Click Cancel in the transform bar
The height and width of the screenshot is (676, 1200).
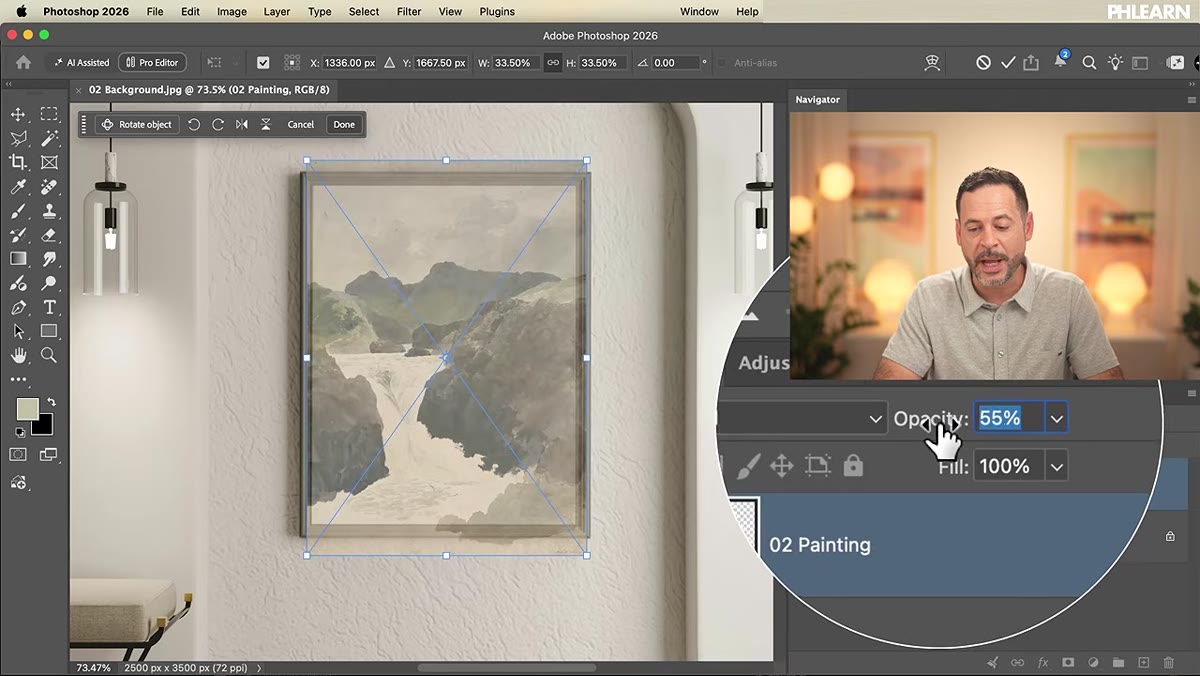[301, 125]
